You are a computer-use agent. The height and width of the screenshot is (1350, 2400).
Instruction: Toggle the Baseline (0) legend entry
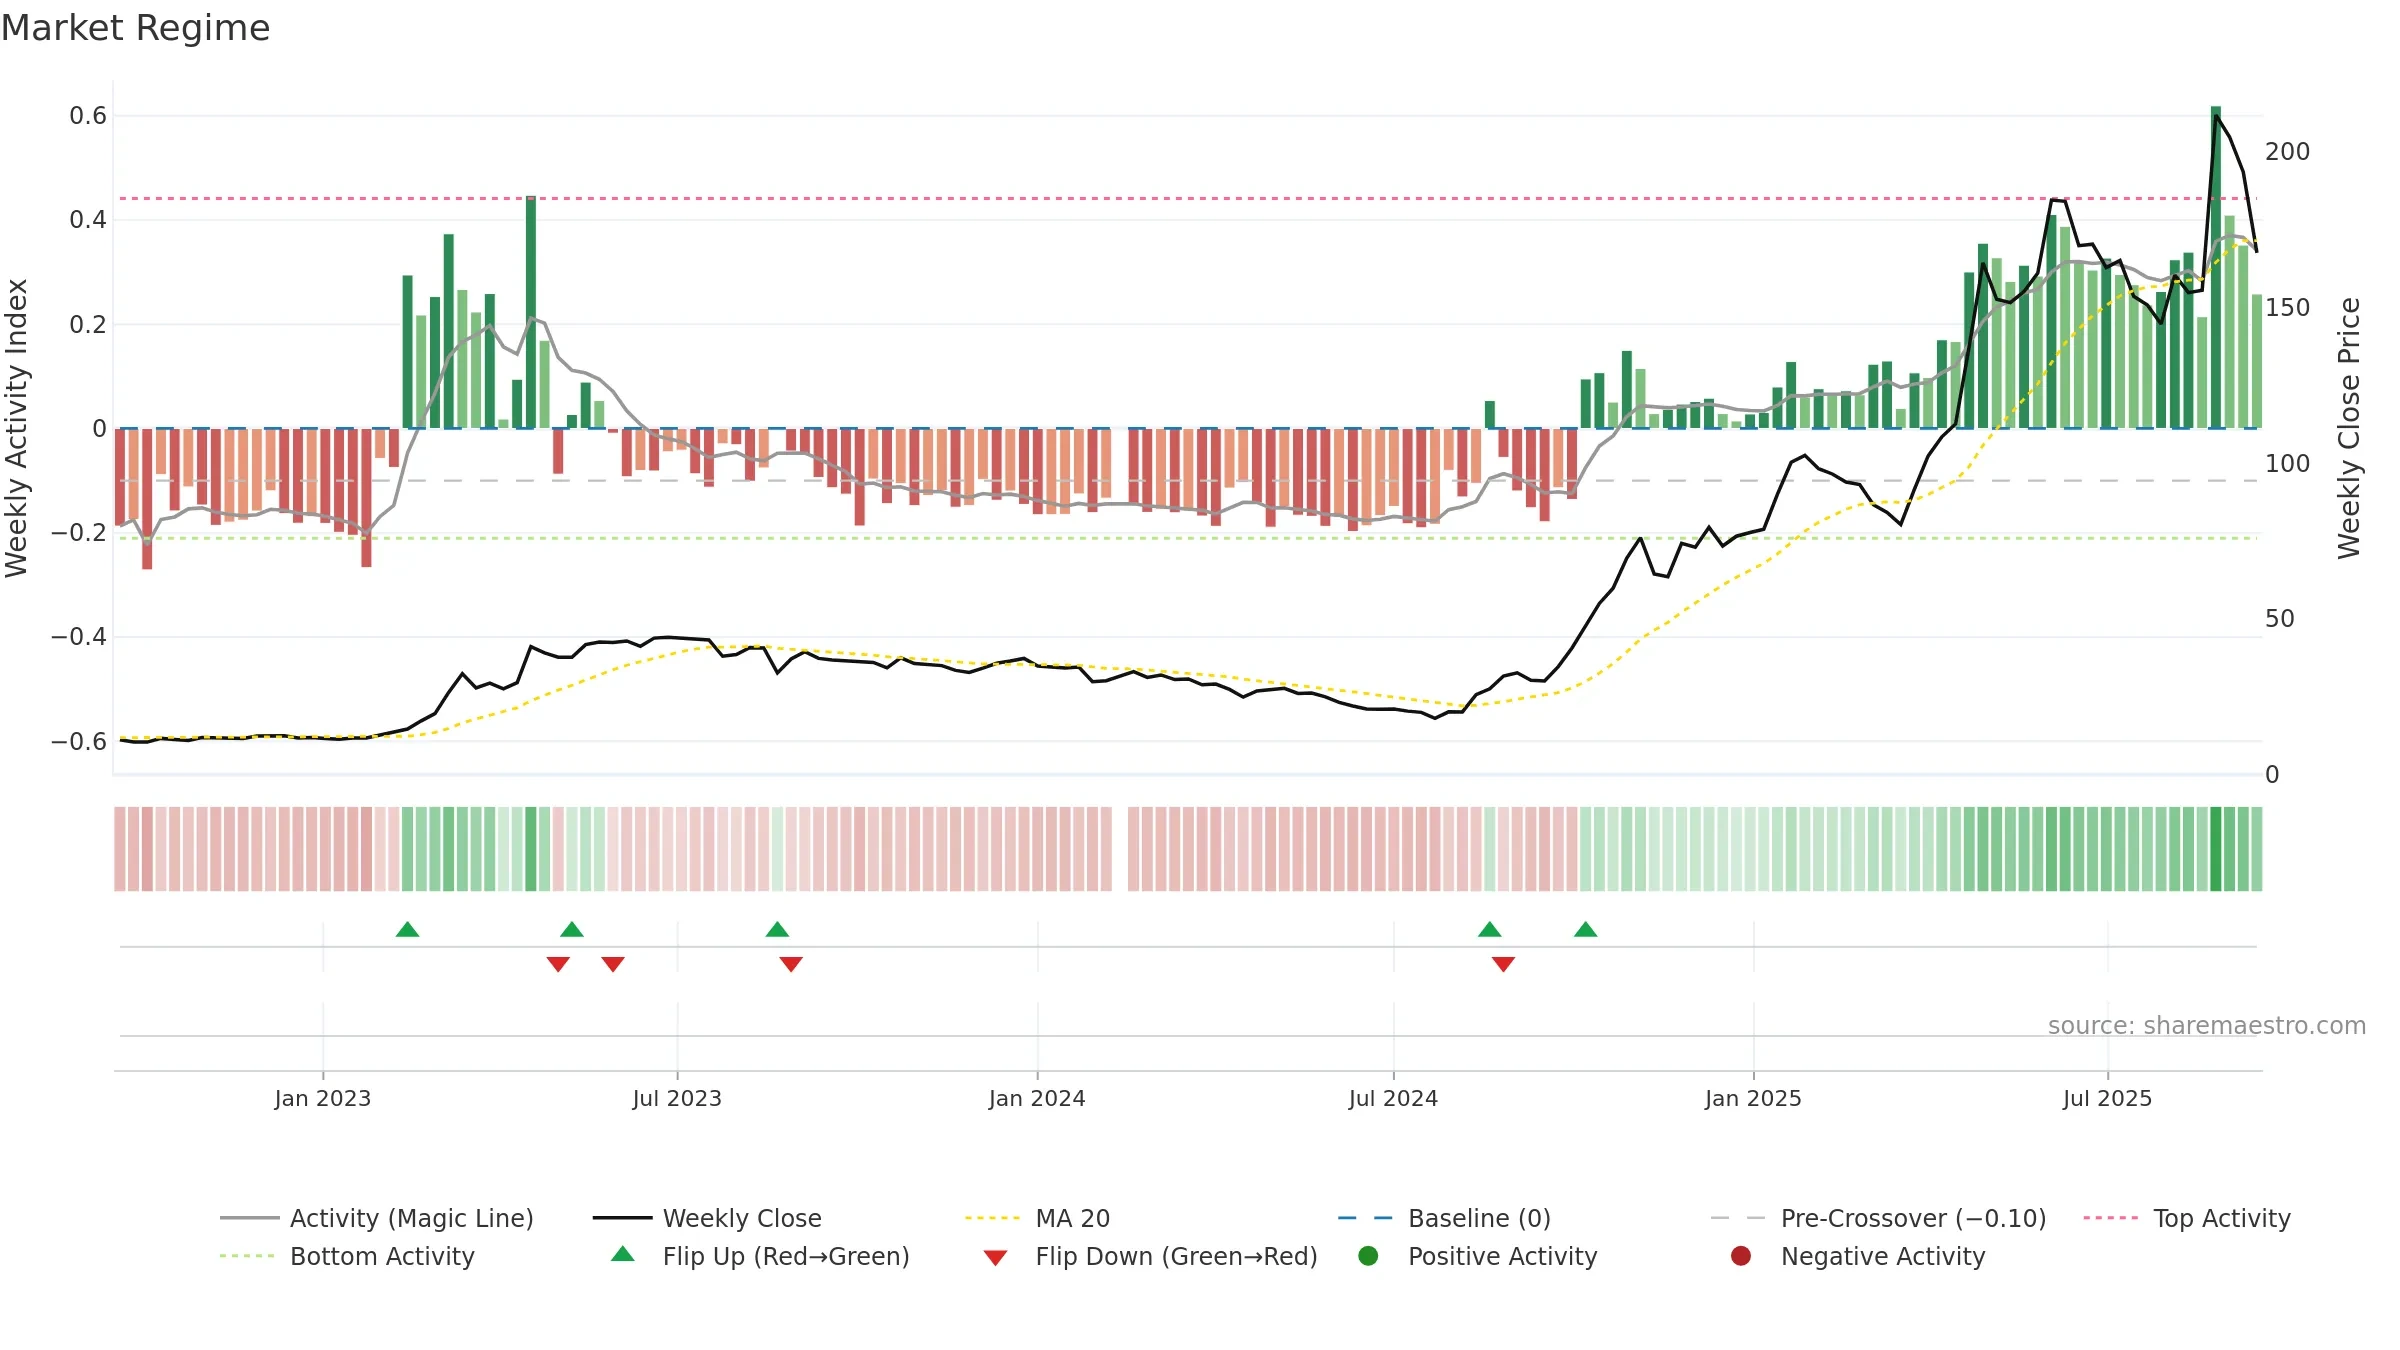(x=1444, y=1218)
